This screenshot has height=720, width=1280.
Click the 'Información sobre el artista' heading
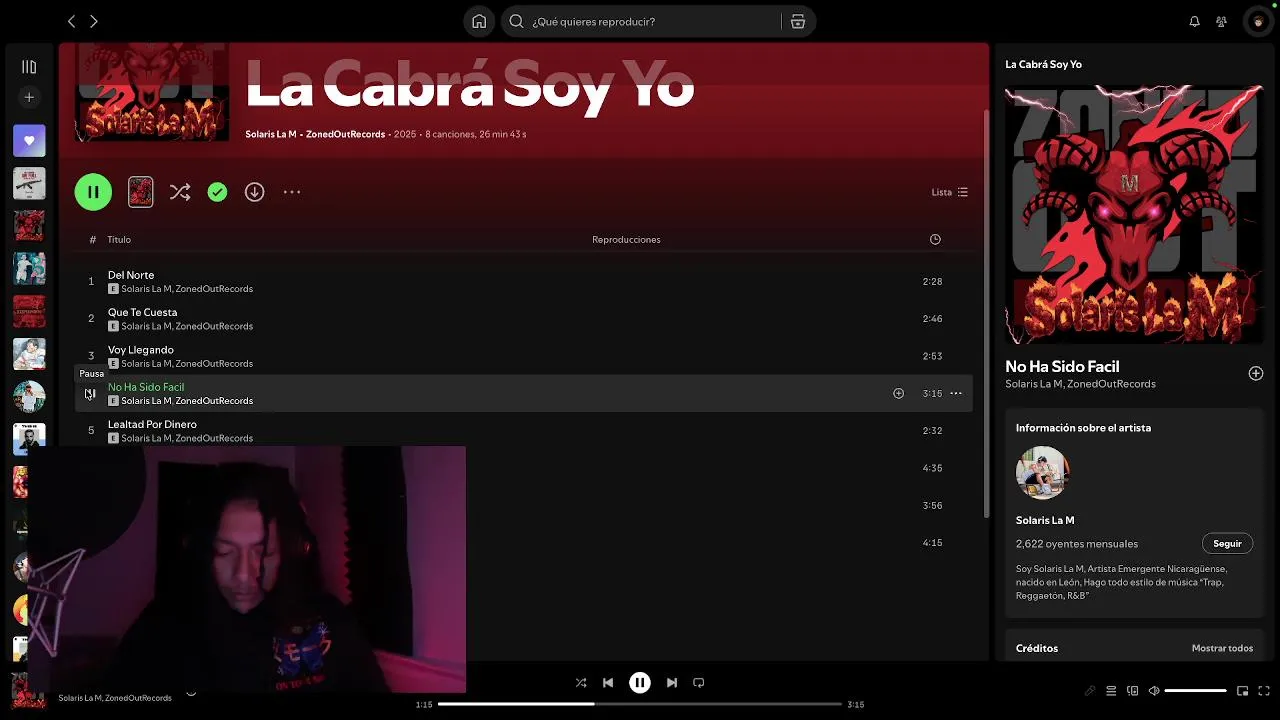tap(1083, 428)
